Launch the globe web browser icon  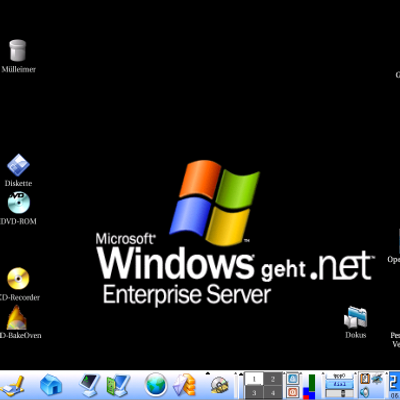(156, 385)
